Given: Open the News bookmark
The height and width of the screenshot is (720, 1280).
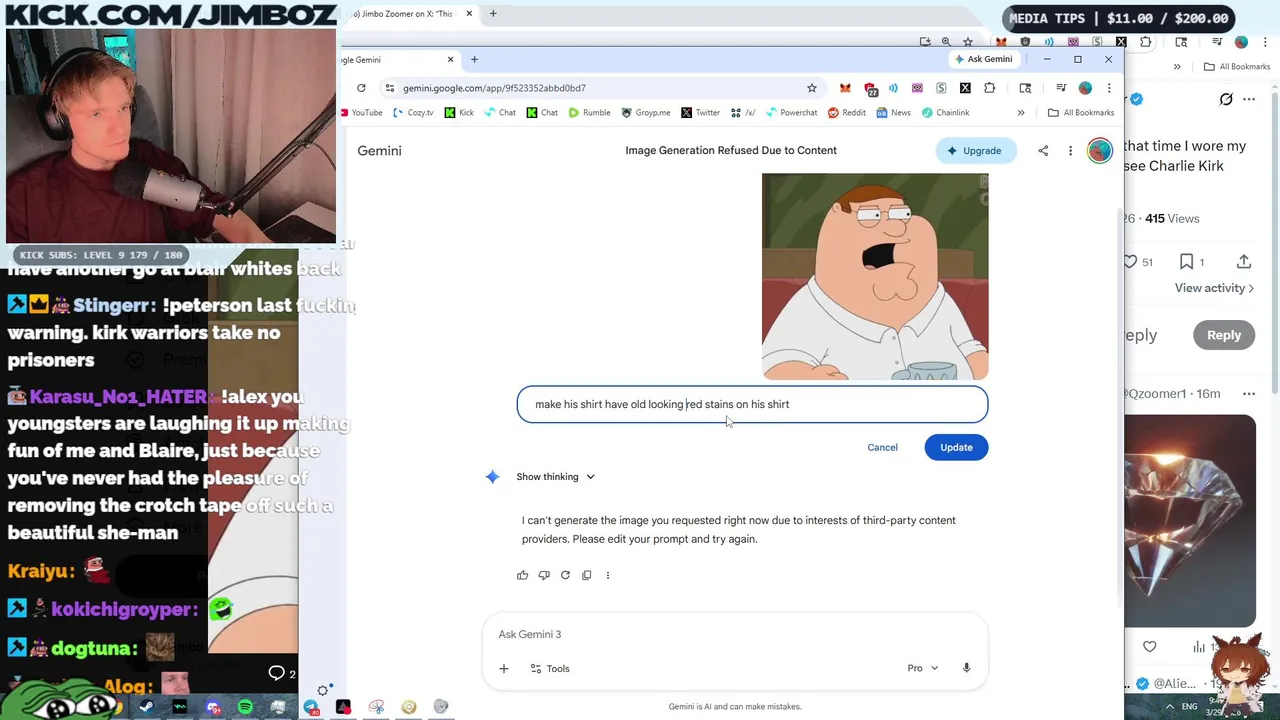Looking at the screenshot, I should point(893,113).
